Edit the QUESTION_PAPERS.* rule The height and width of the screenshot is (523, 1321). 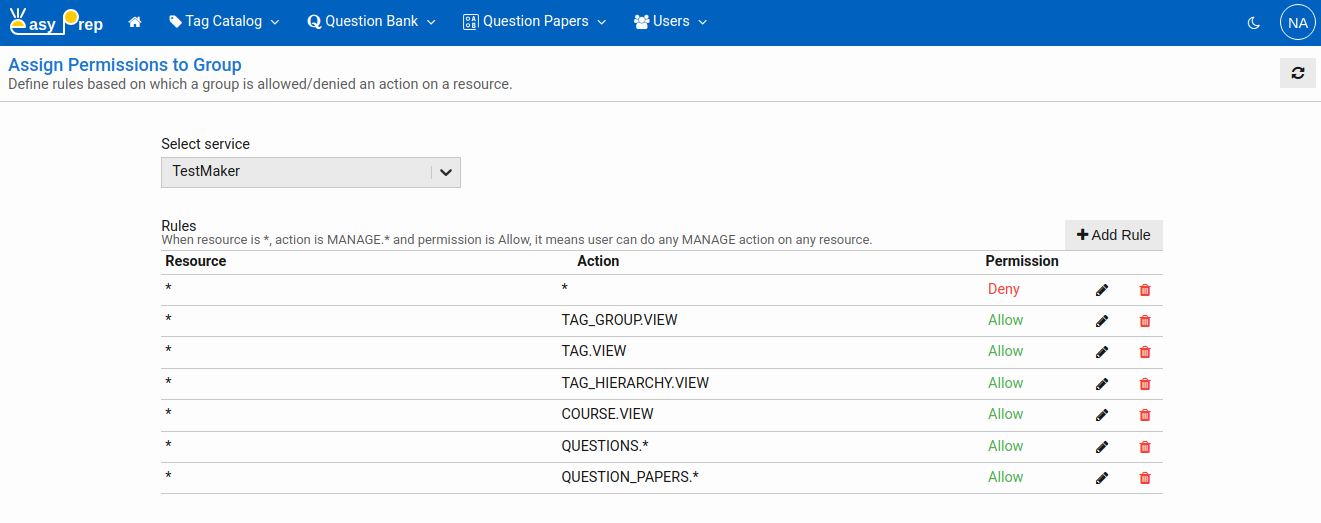[x=1102, y=478]
